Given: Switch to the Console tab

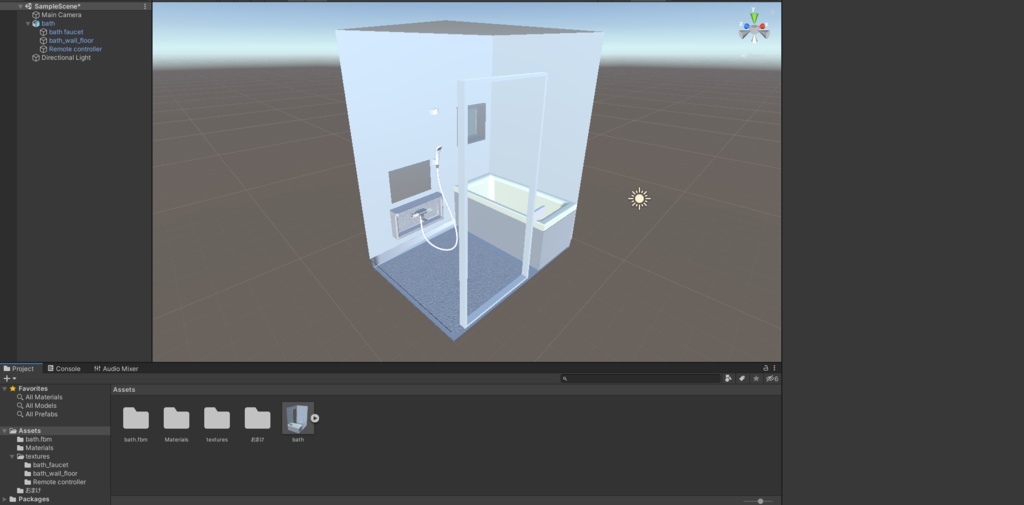Looking at the screenshot, I should (64, 368).
